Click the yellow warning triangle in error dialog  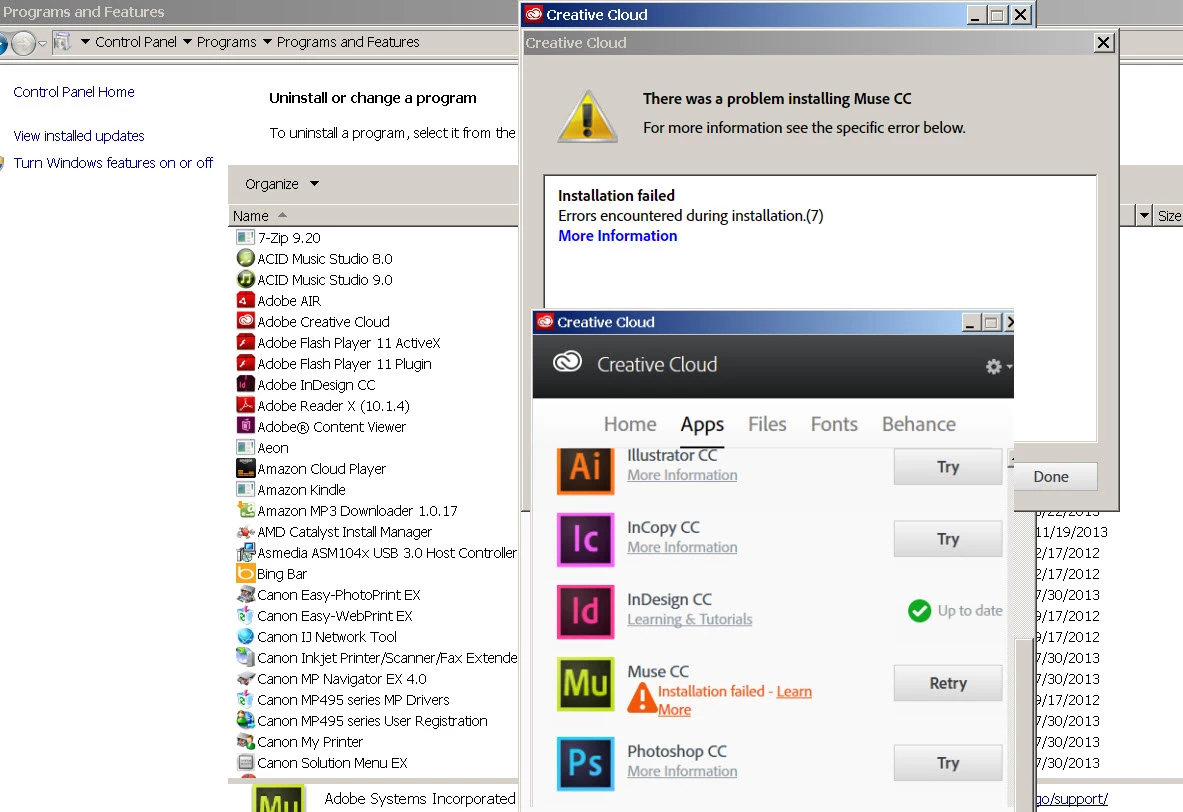tap(588, 116)
